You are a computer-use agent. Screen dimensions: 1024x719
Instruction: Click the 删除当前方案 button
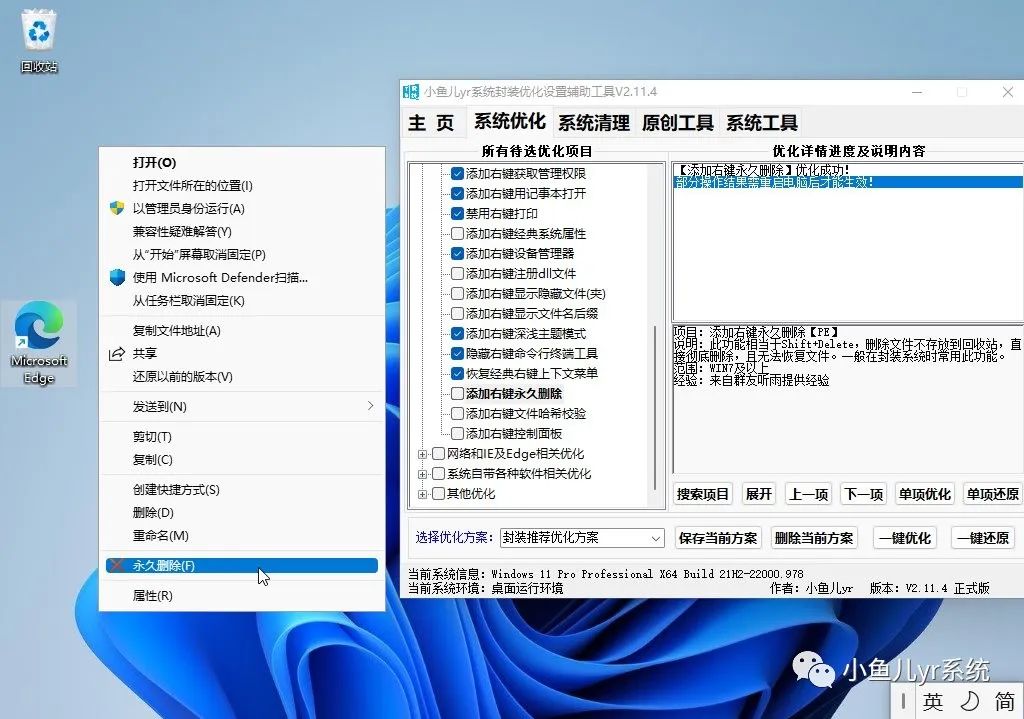pyautogui.click(x=814, y=538)
